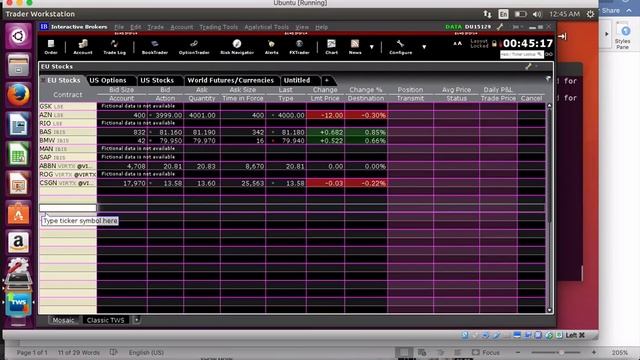This screenshot has height=360, width=640.
Task: Click volume indicator in top bar
Action: 537,14
